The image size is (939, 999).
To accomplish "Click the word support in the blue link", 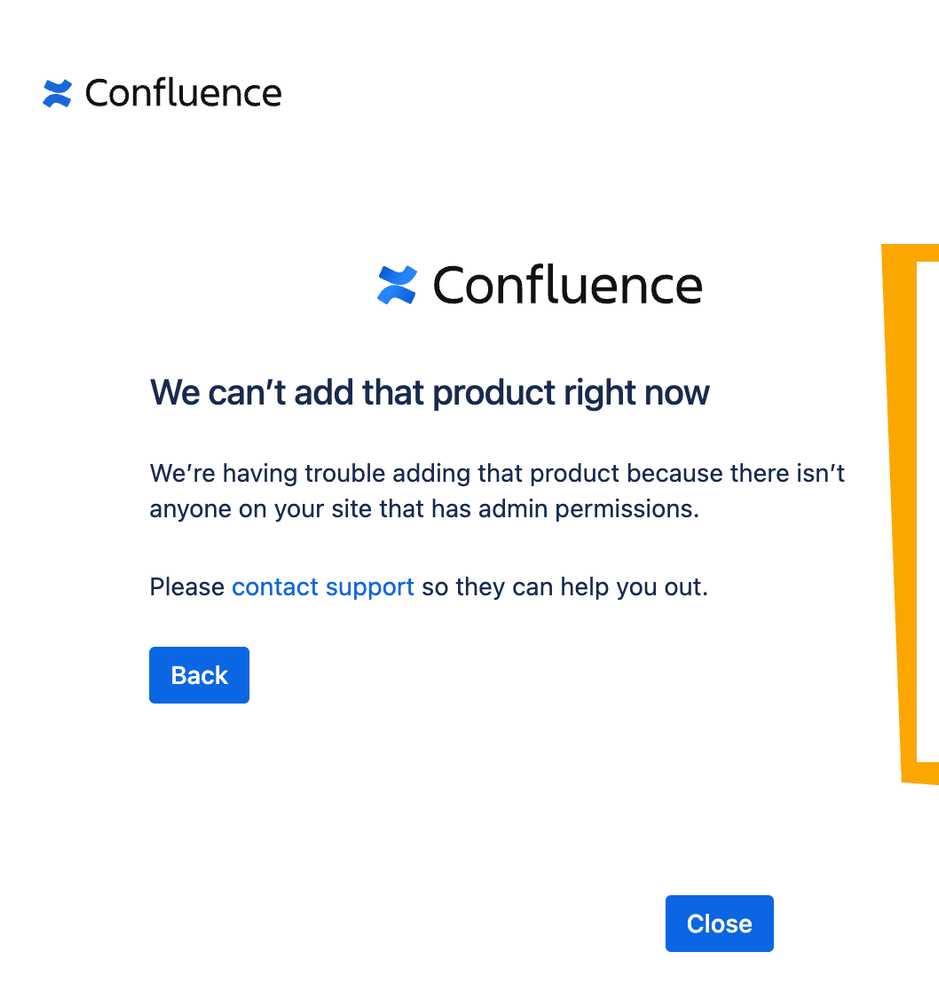I will tap(370, 588).
